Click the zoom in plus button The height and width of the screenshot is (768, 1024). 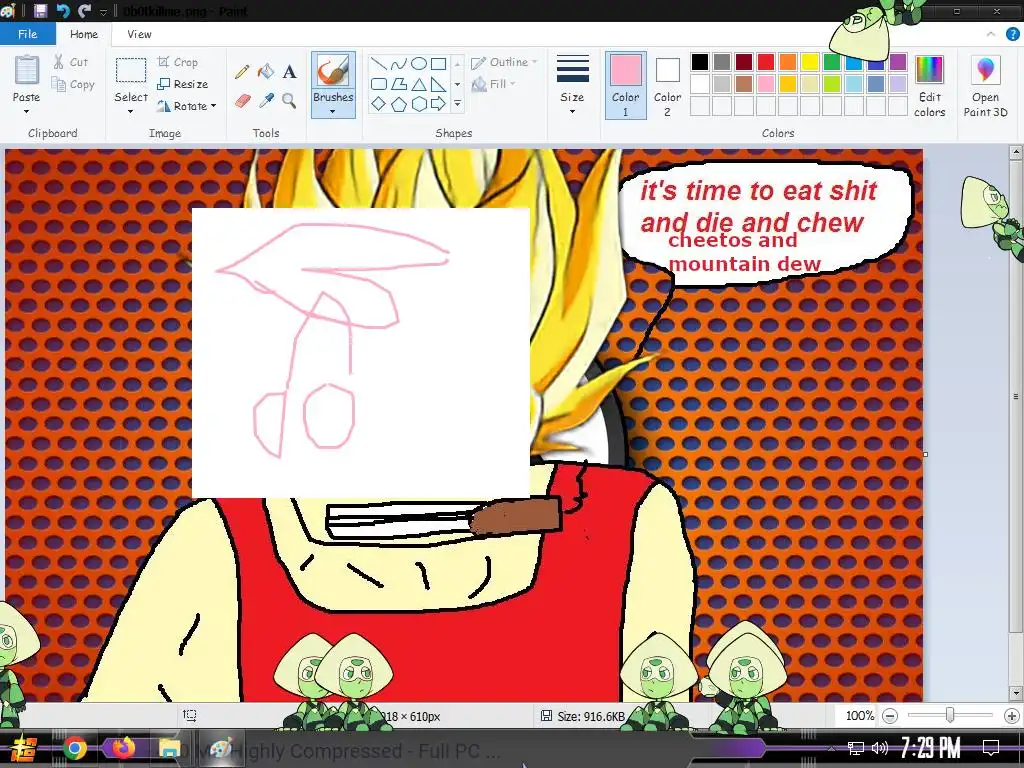1011,716
